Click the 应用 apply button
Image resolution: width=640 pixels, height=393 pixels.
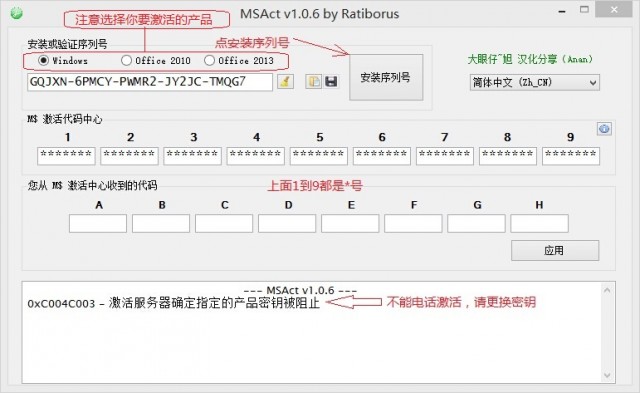555,250
